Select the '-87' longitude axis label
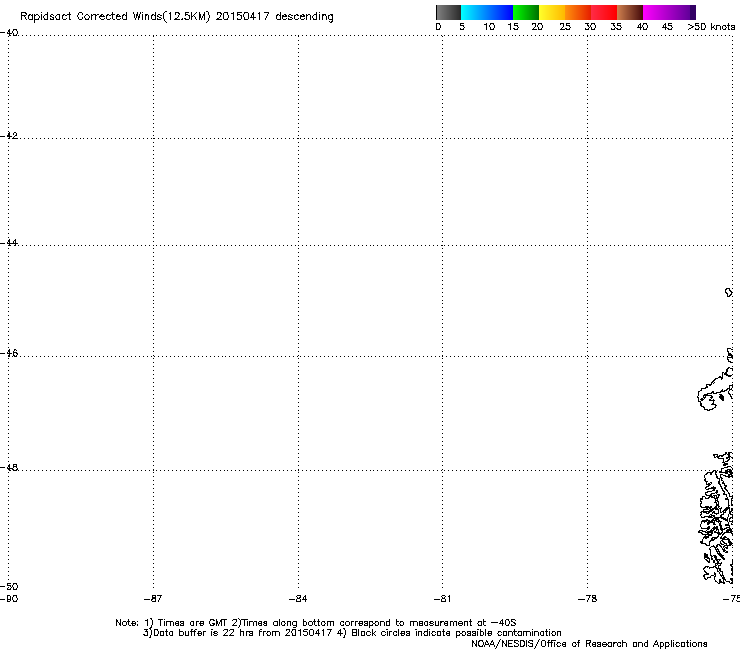Screen dimensions: 740x650 pos(153,599)
